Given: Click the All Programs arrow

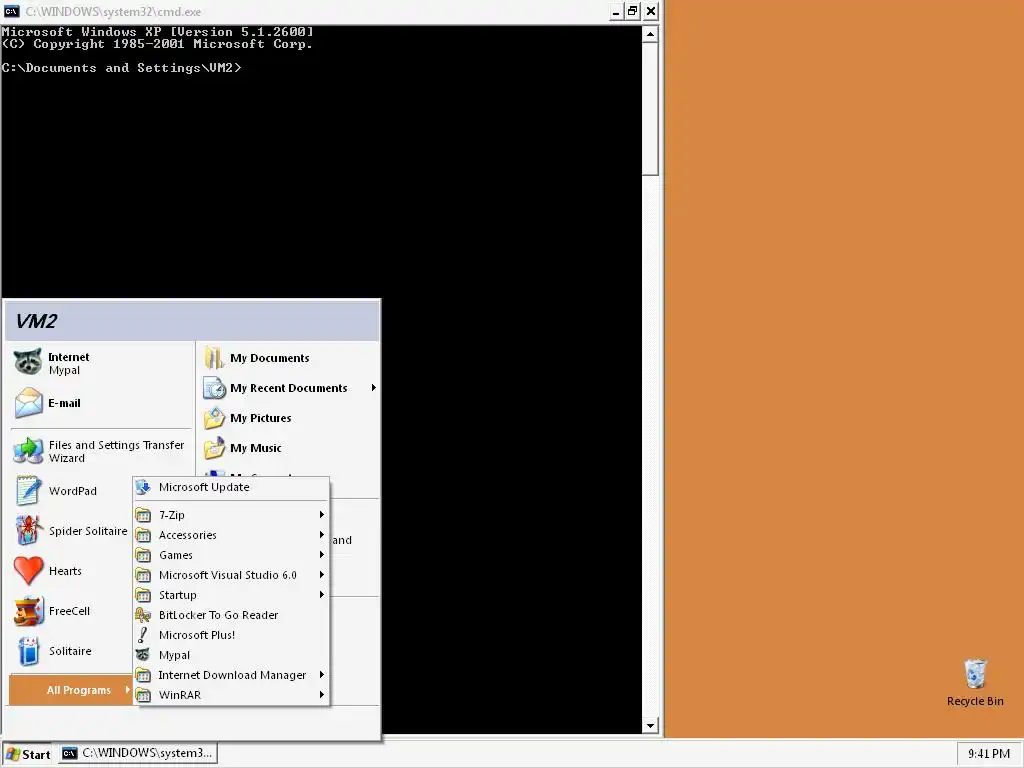Looking at the screenshot, I should tap(127, 690).
